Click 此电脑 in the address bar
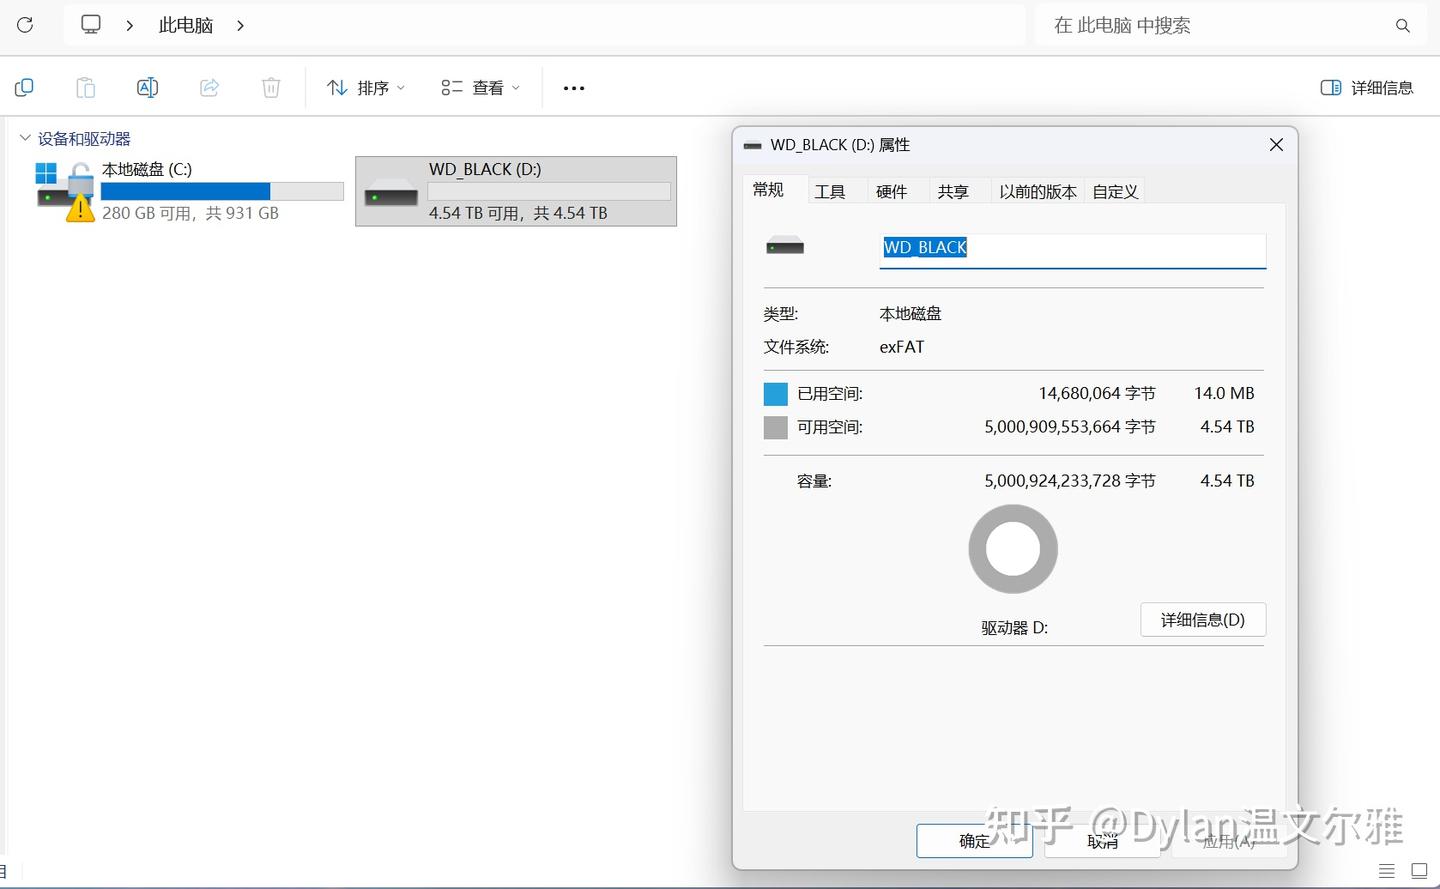The height and width of the screenshot is (889, 1440). tap(186, 25)
